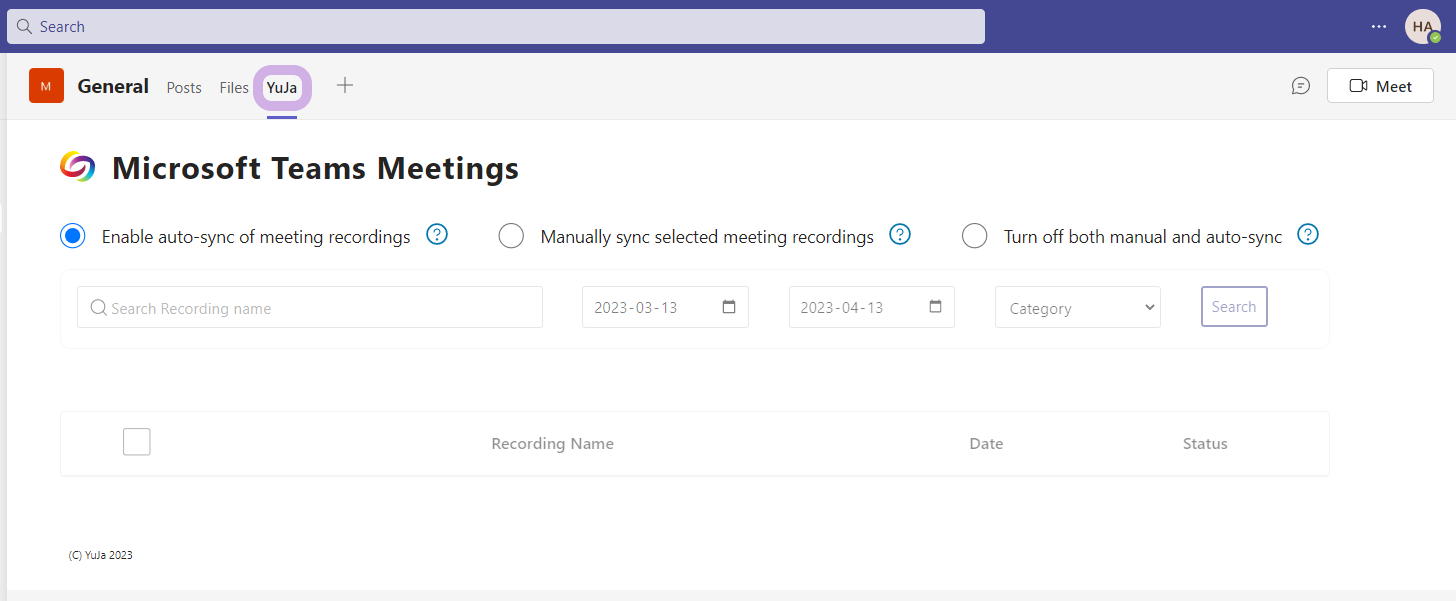Screen dimensions: 1456x601
Task: Open the start date calendar picker icon
Action: click(729, 307)
